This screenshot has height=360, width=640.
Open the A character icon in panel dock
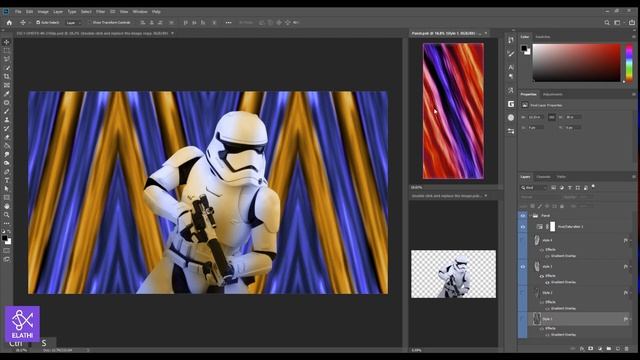coord(511,67)
